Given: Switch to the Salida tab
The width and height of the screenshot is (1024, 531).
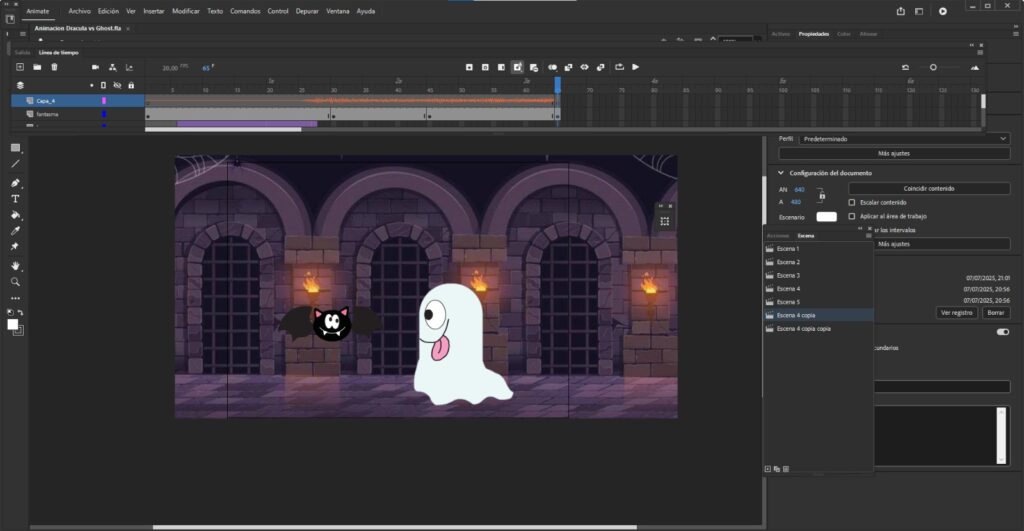Looking at the screenshot, I should [22, 52].
